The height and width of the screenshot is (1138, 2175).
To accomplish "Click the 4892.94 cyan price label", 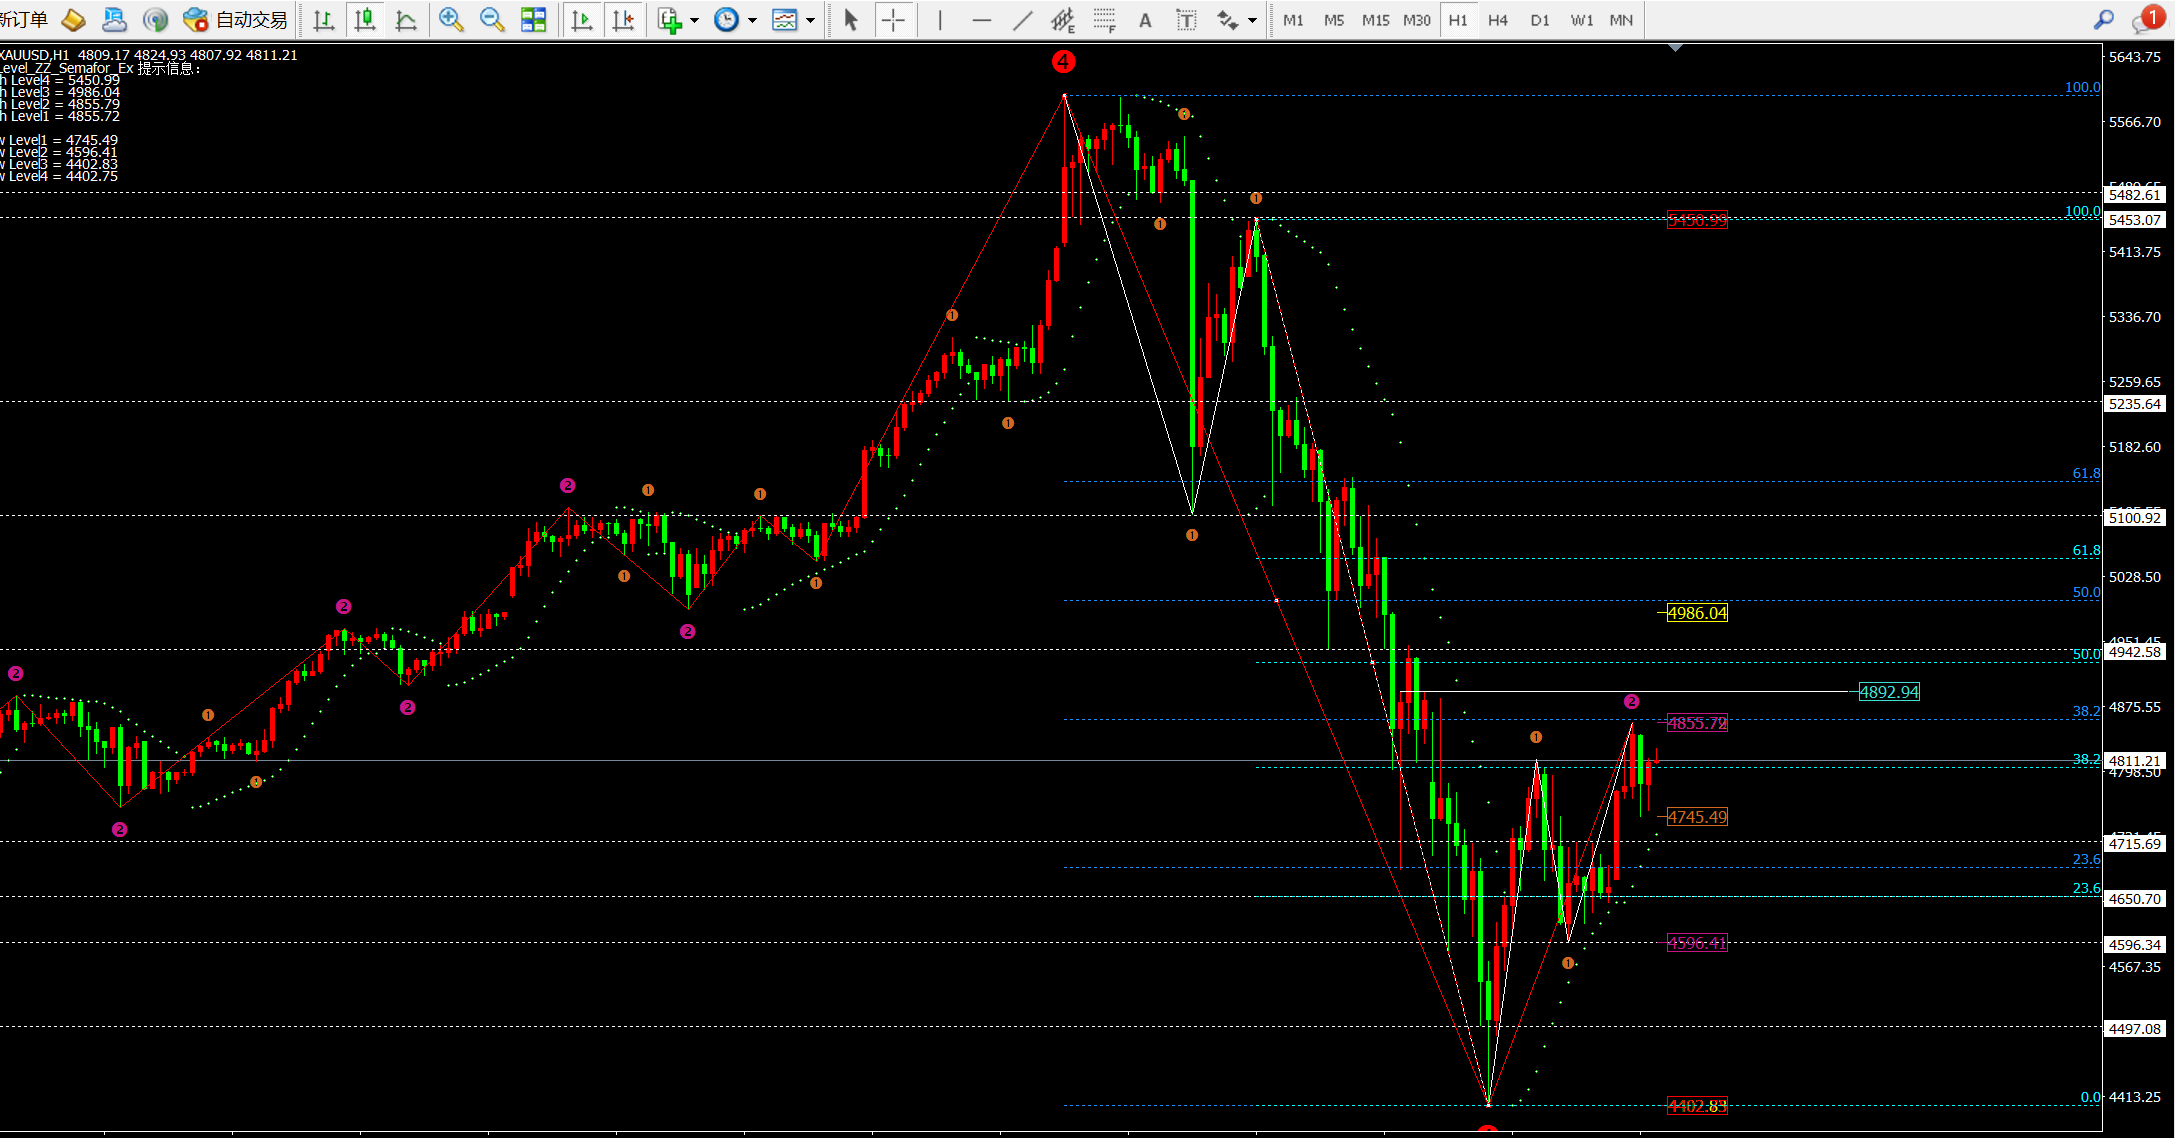I will [1888, 692].
